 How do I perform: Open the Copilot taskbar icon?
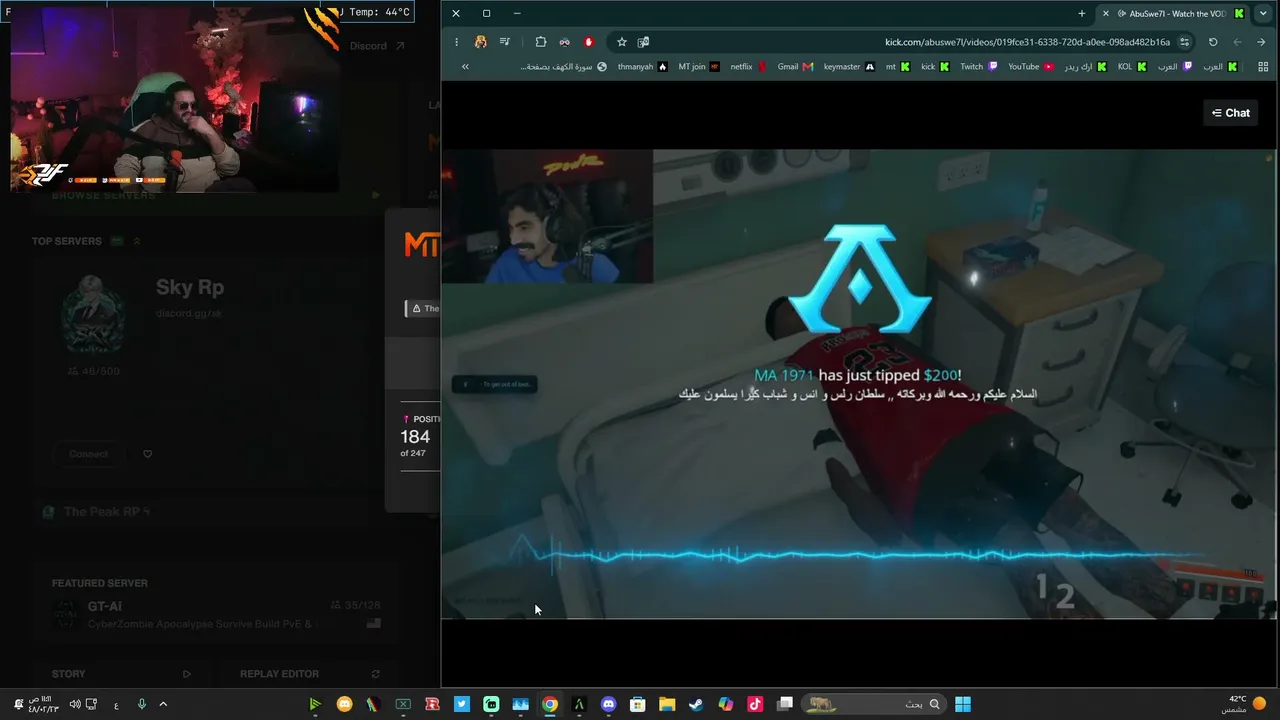click(x=726, y=704)
